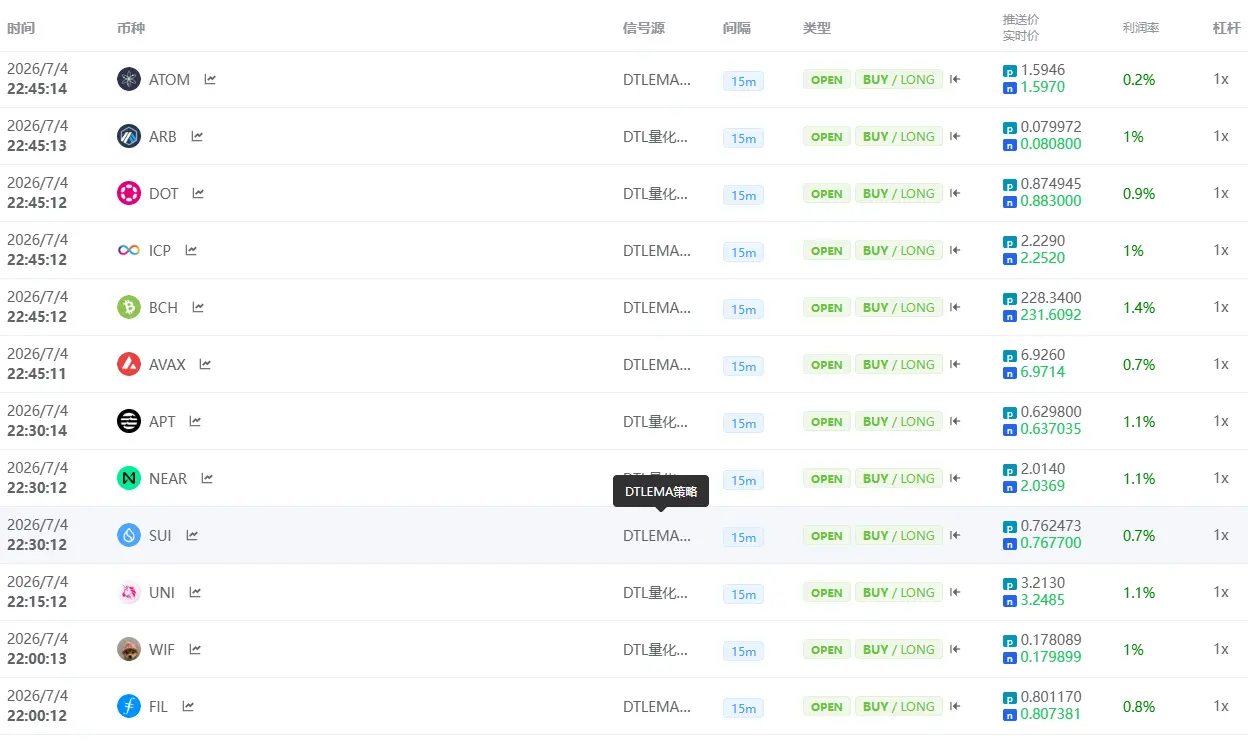Click signal source DTL量化... in ARB row

click(655, 136)
